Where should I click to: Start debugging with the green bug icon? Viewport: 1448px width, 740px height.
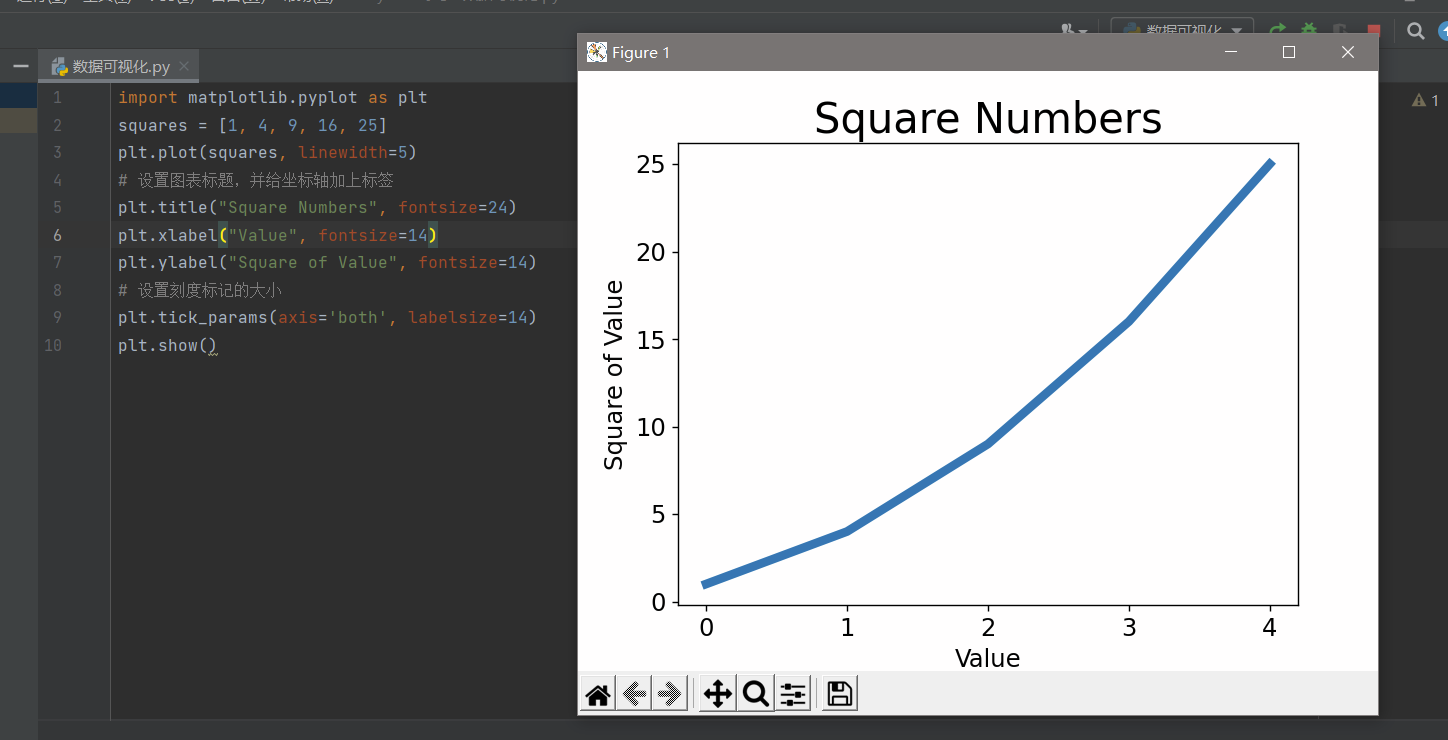(x=1308, y=31)
